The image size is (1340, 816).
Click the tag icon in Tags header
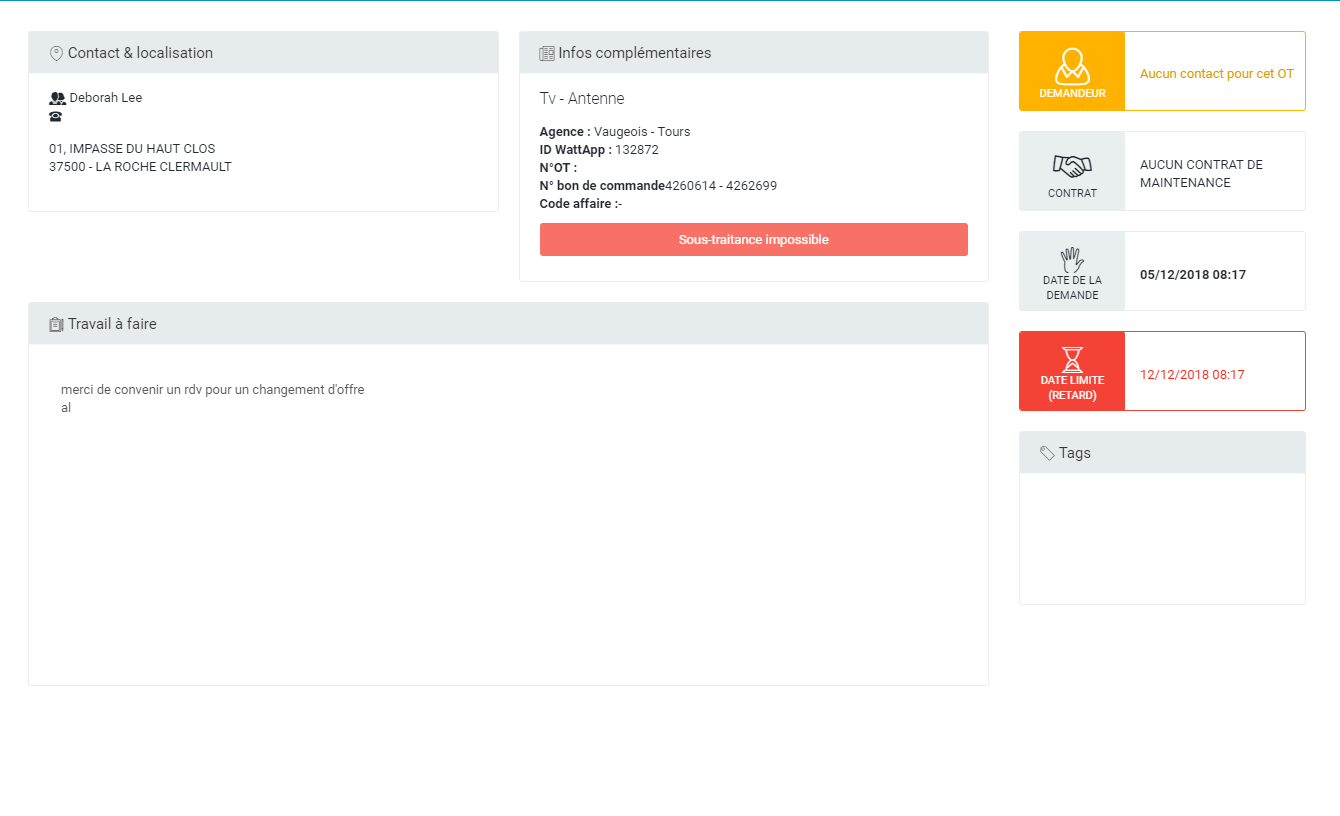coord(1047,453)
